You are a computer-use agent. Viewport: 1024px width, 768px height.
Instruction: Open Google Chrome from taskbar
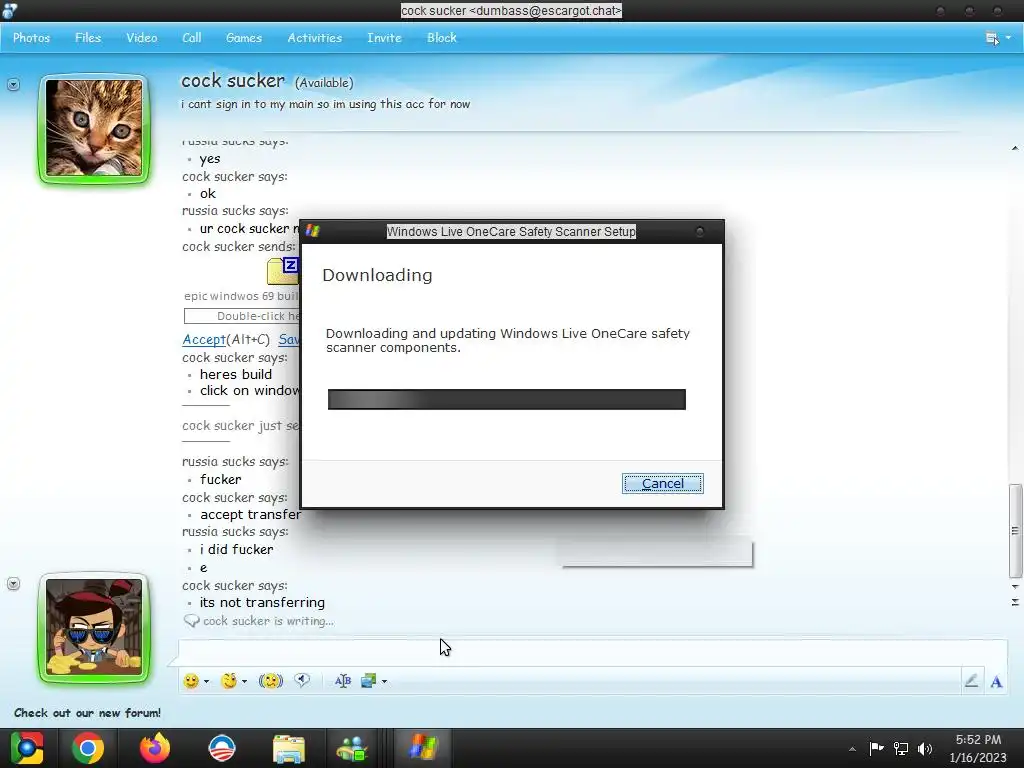pos(88,748)
